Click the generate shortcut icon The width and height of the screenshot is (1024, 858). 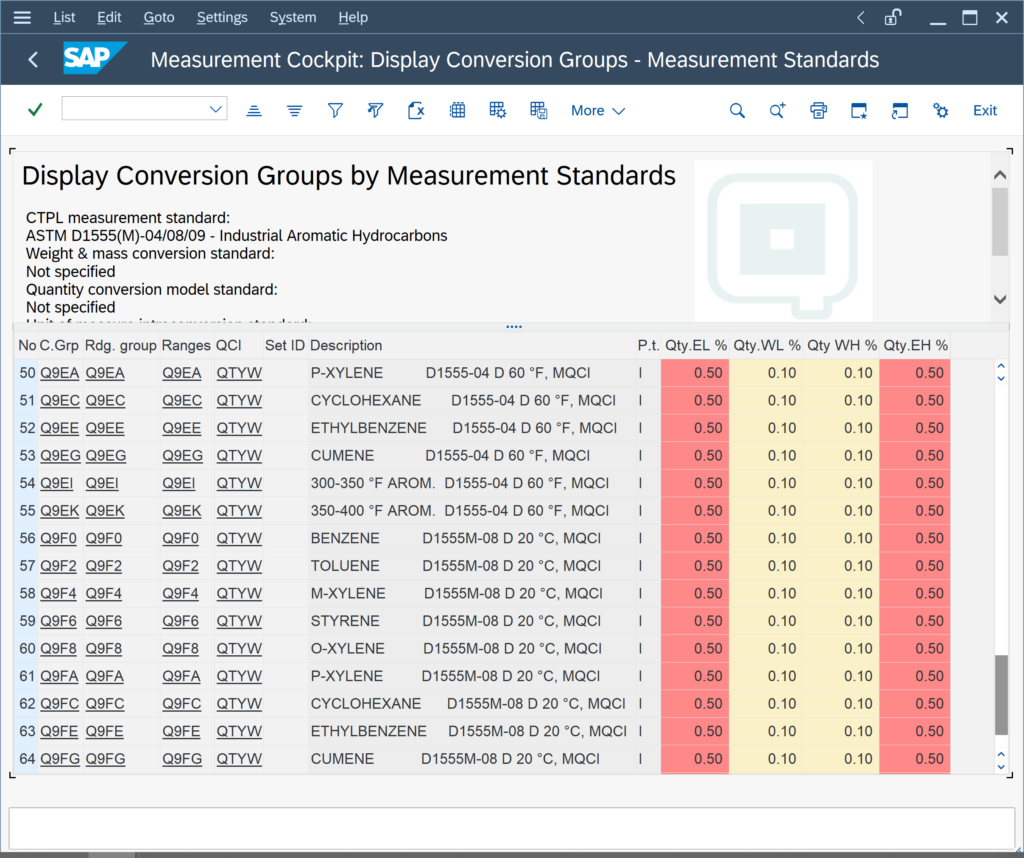point(900,110)
